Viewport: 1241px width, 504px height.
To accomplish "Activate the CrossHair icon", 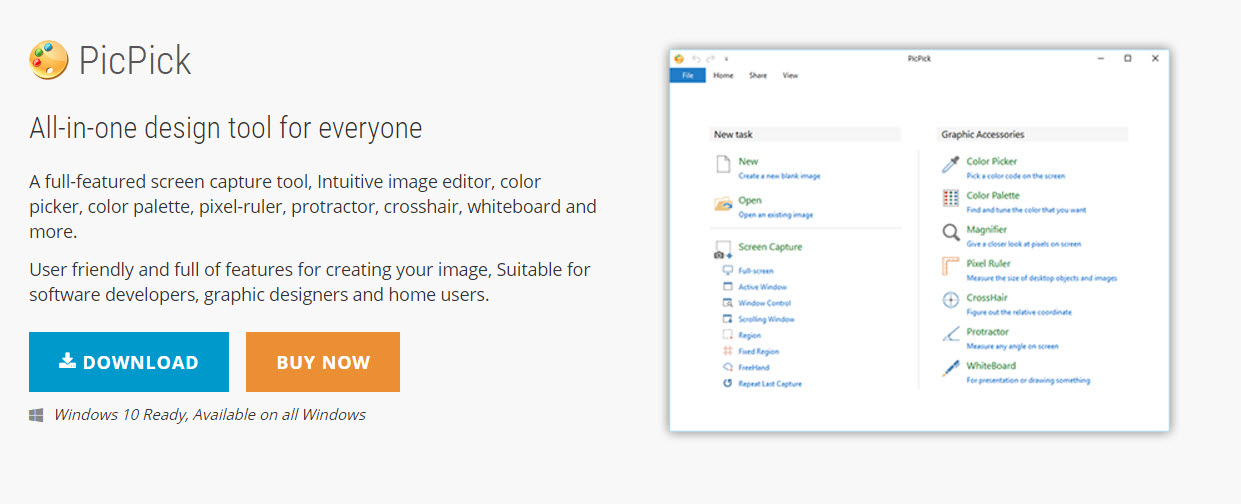I will pyautogui.click(x=951, y=301).
